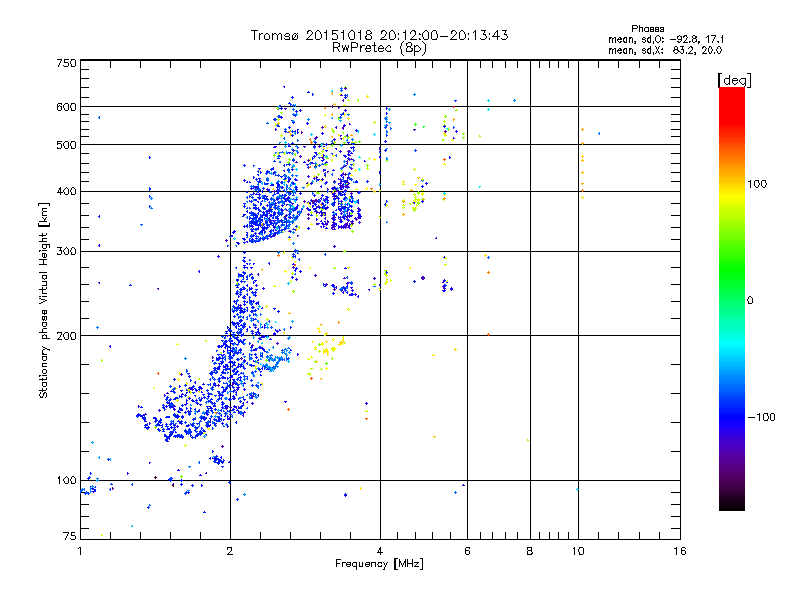The image size is (800, 600).
Task: Click the x-axis label "2"
Action: (230, 551)
